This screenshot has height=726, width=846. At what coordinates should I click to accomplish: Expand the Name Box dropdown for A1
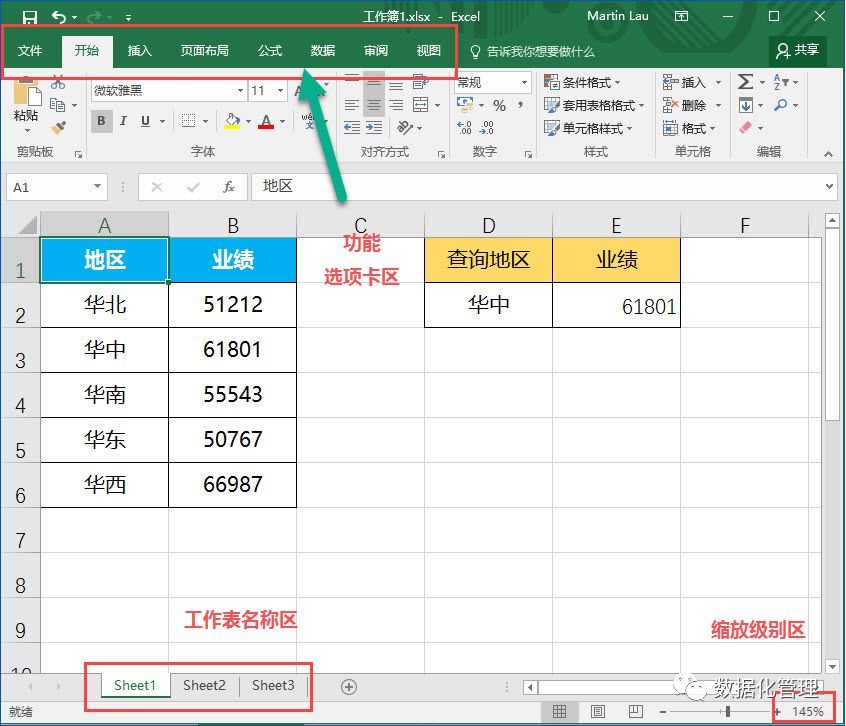coord(97,187)
